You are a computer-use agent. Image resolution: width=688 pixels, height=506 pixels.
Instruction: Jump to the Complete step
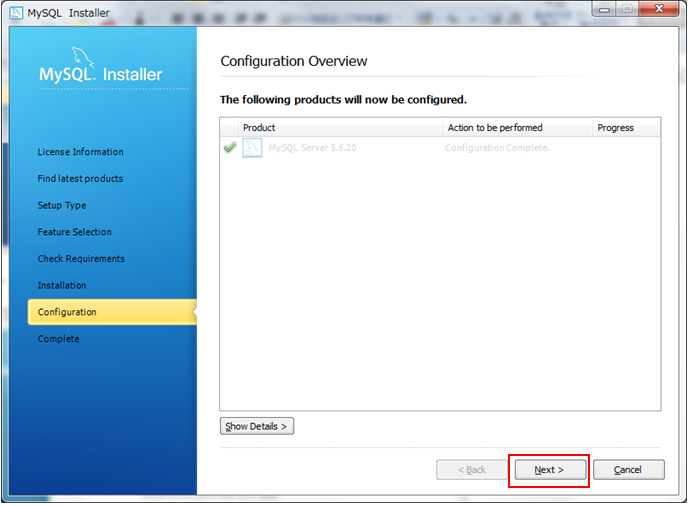(58, 339)
